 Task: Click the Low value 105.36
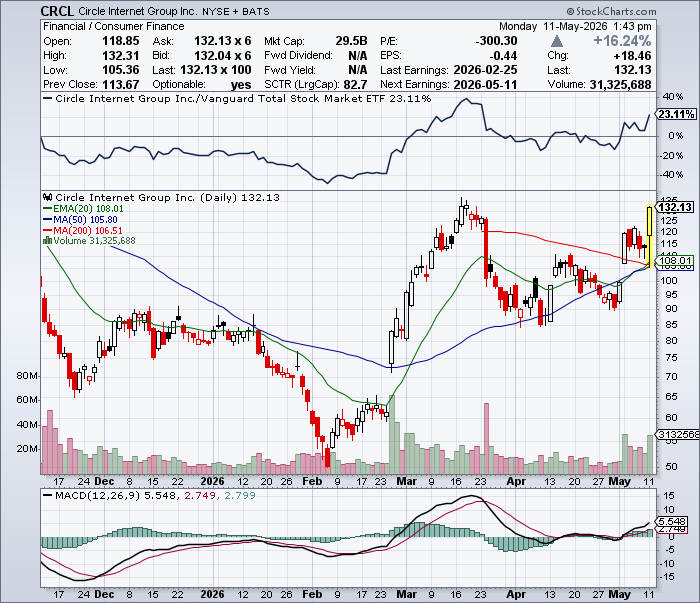[x=121, y=70]
